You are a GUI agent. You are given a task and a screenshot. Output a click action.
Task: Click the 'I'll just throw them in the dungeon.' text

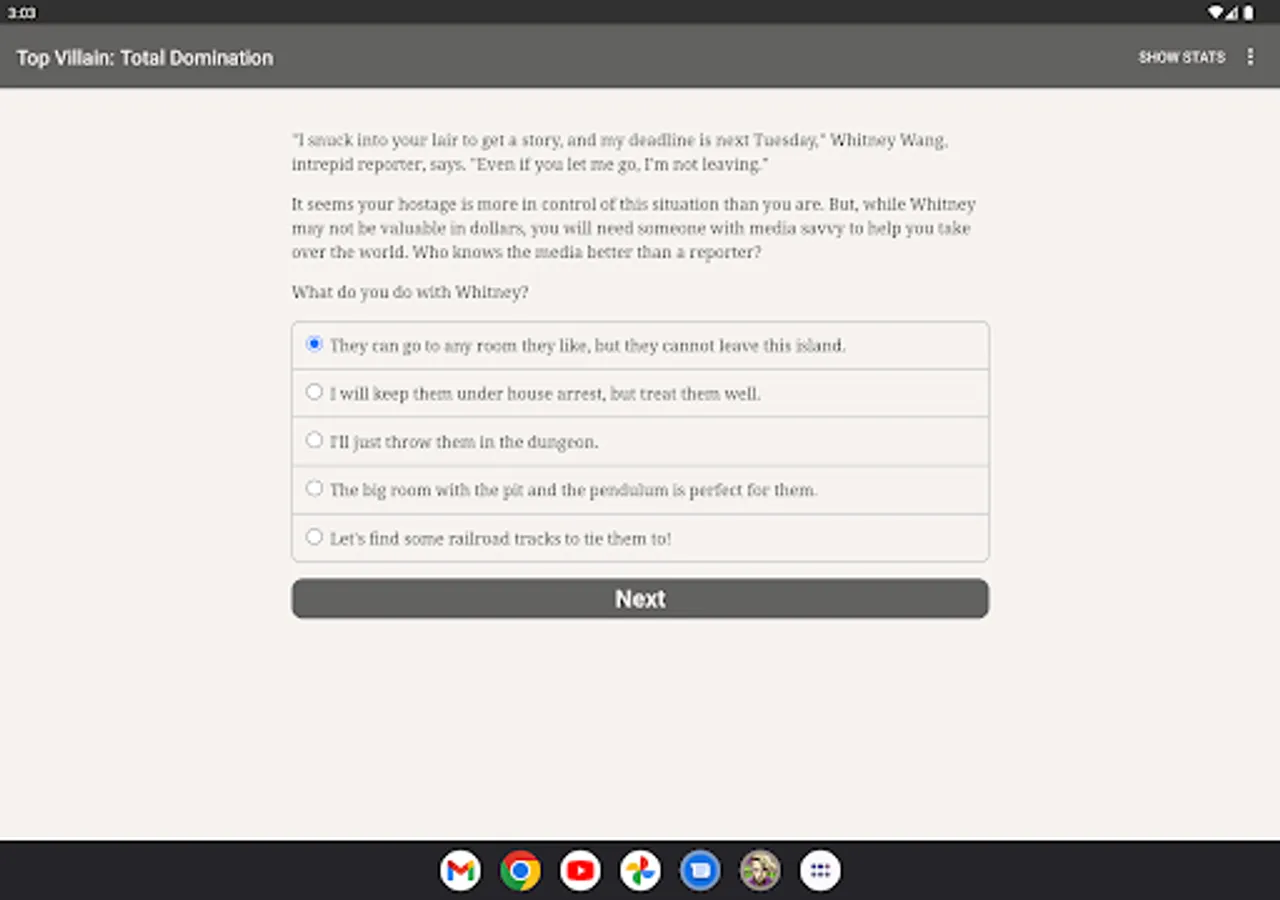[x=464, y=441]
